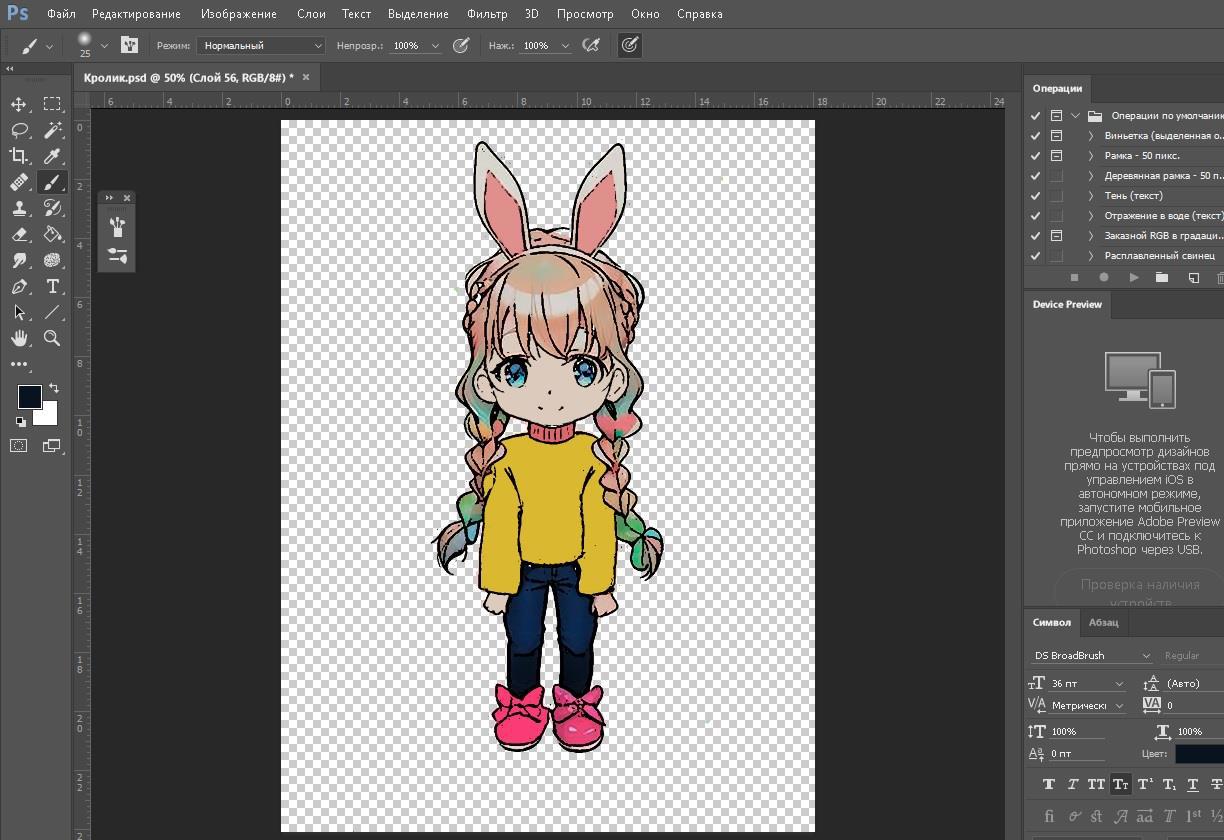Image resolution: width=1224 pixels, height=840 pixels.
Task: Switch to the Абзац tab
Action: (1103, 622)
